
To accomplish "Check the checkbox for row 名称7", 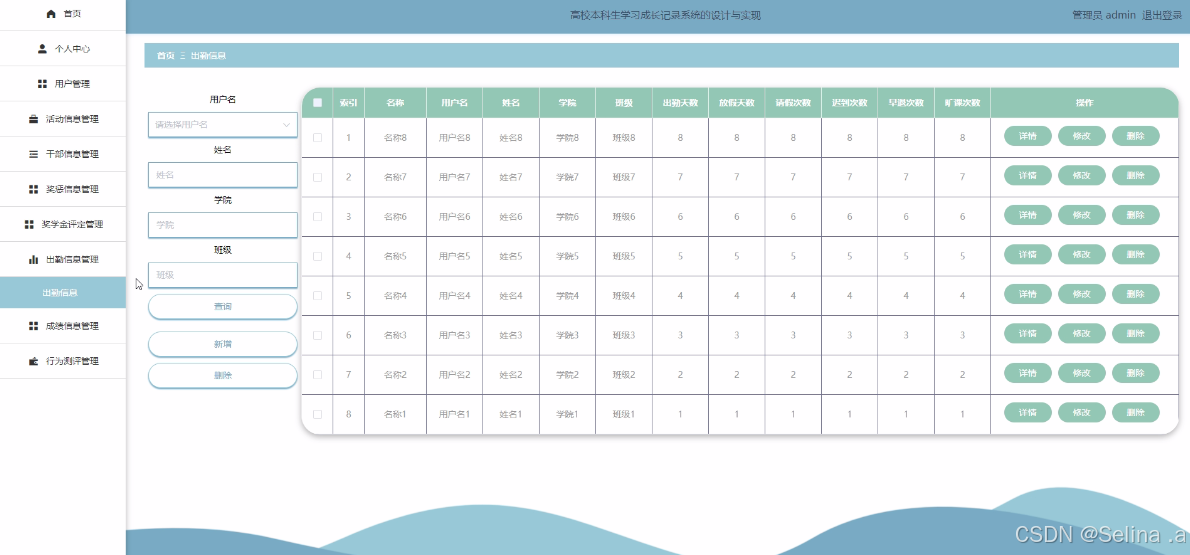I will click(x=317, y=177).
